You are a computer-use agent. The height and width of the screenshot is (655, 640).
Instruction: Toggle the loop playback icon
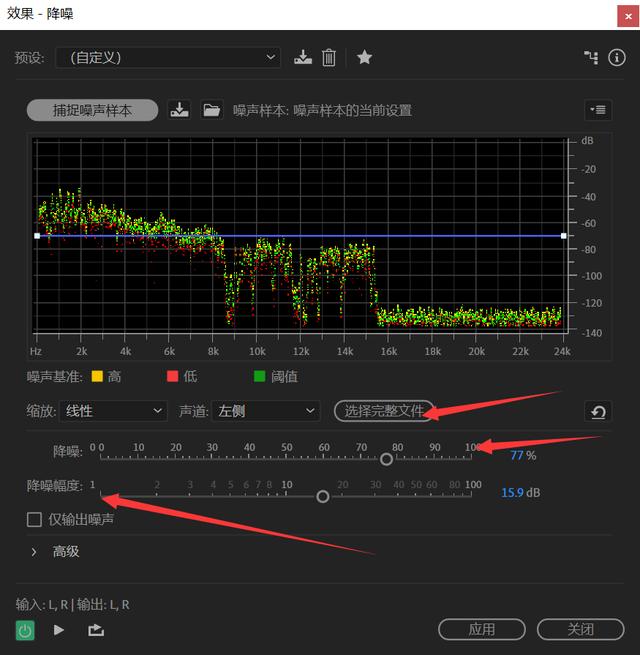[96, 630]
